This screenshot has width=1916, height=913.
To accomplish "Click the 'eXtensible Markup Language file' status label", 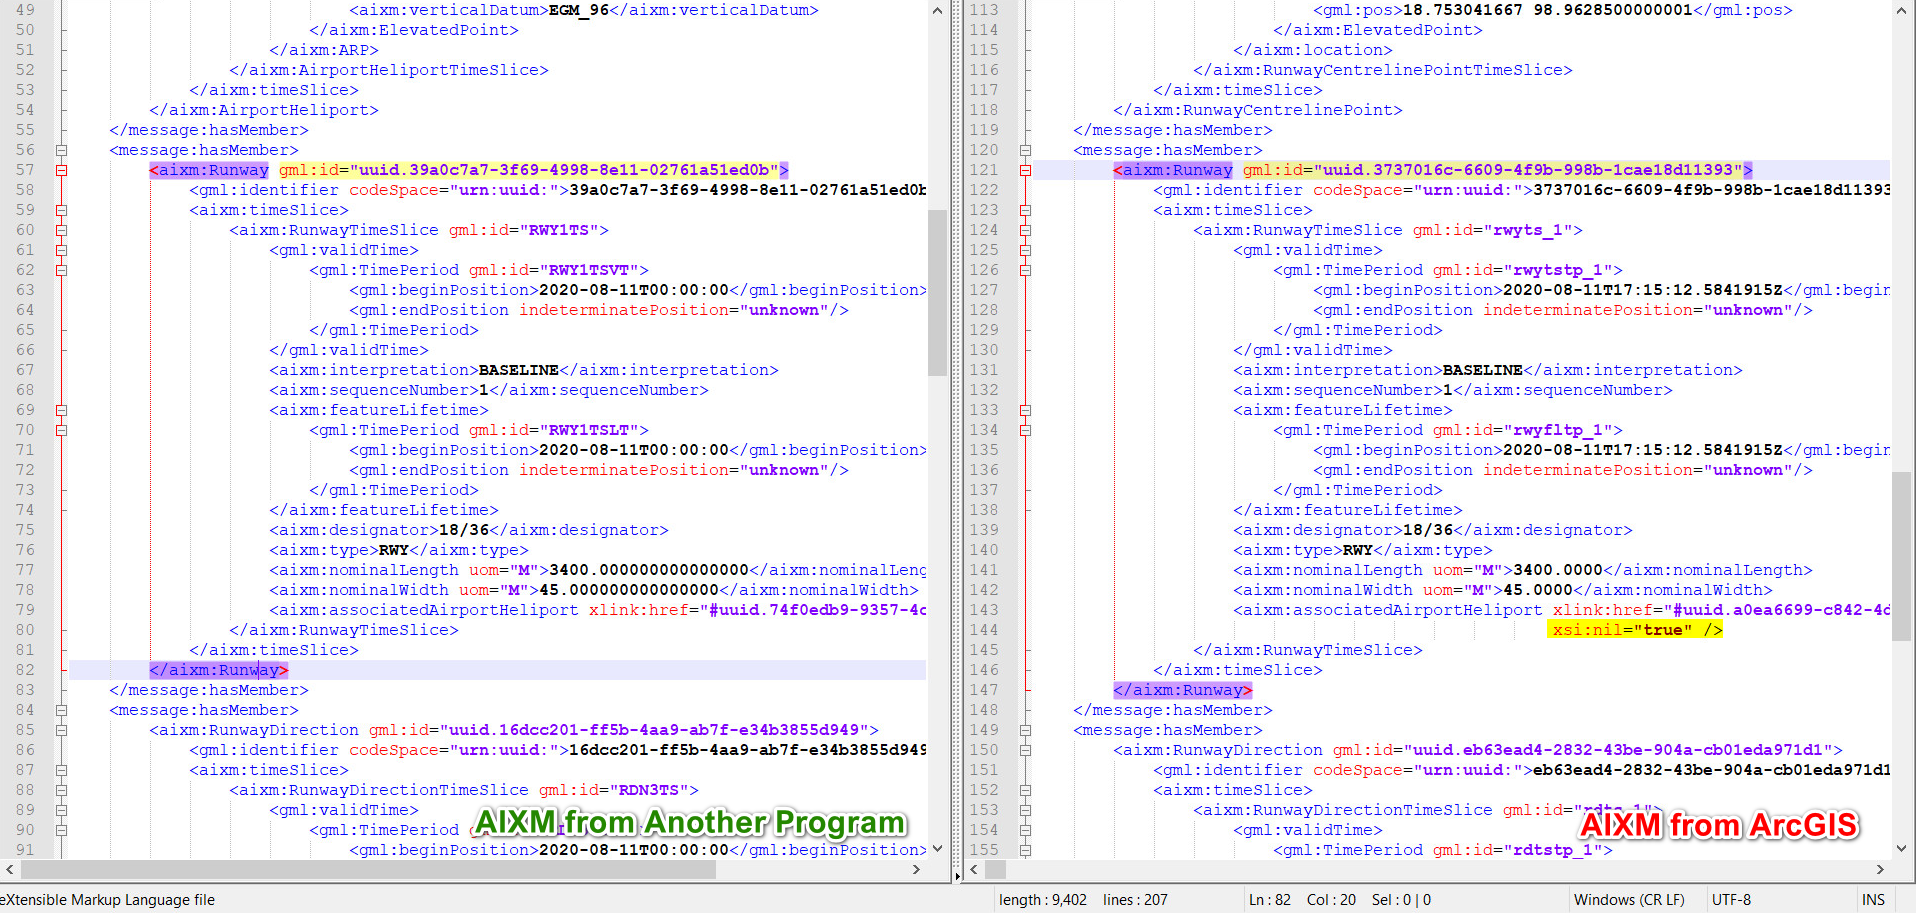I will coord(107,900).
